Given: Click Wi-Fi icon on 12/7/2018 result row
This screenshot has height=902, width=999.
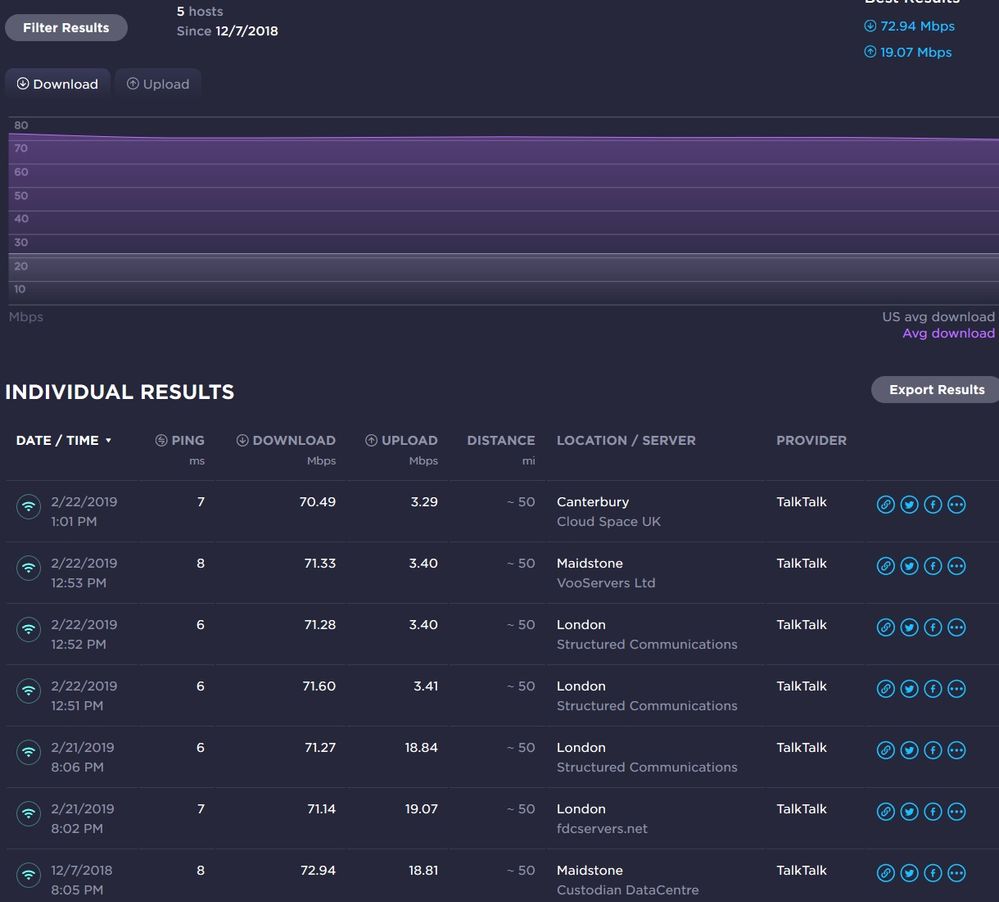Looking at the screenshot, I should coord(29,876).
